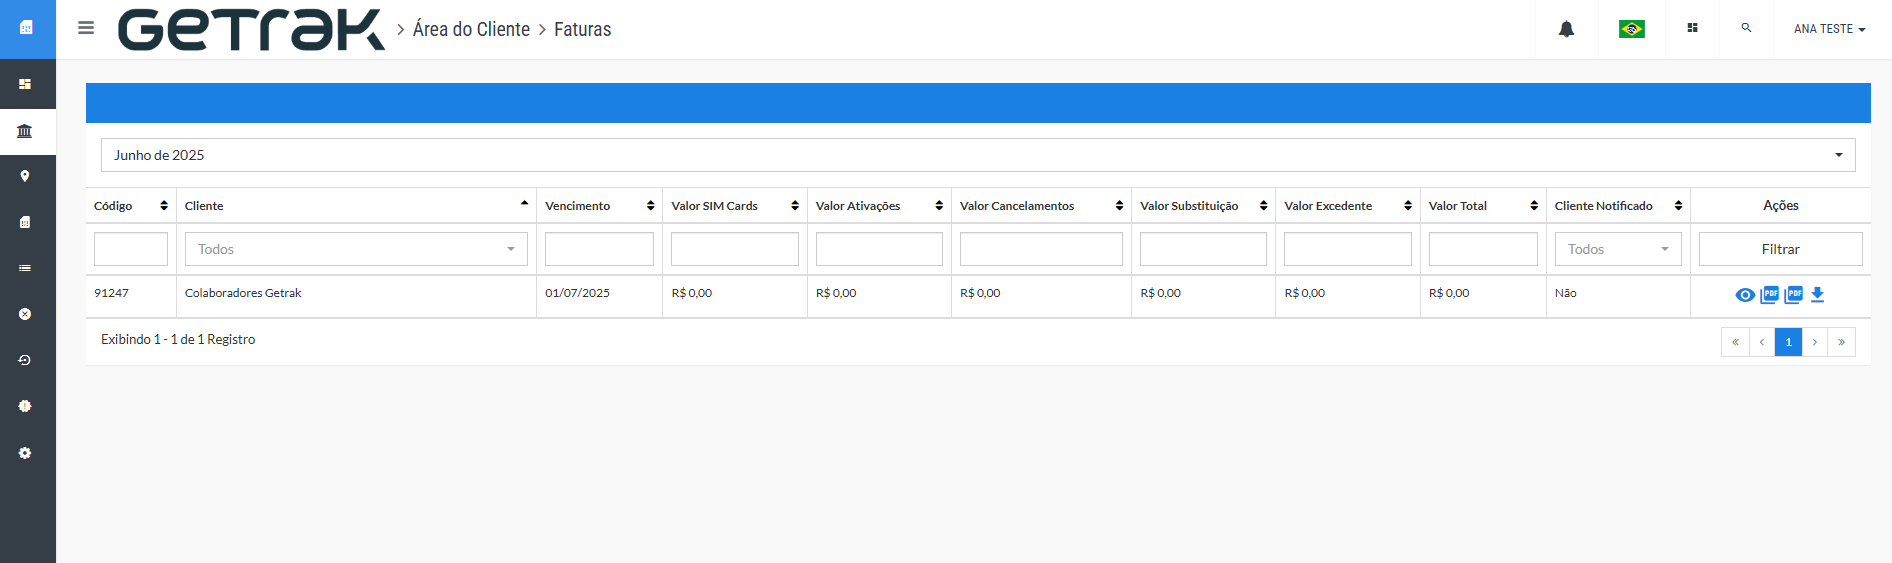Go to next page (›)

(x=1815, y=342)
